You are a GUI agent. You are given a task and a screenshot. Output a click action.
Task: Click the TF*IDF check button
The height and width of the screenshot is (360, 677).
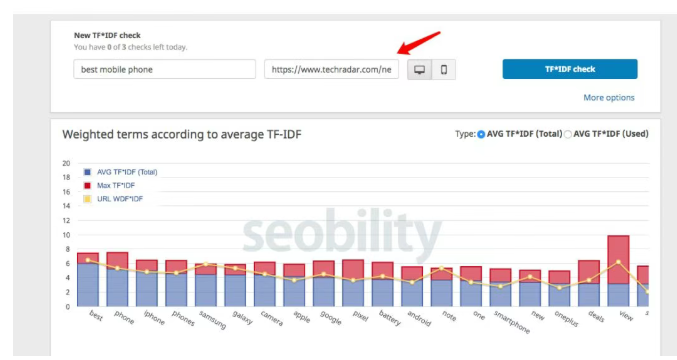point(570,69)
